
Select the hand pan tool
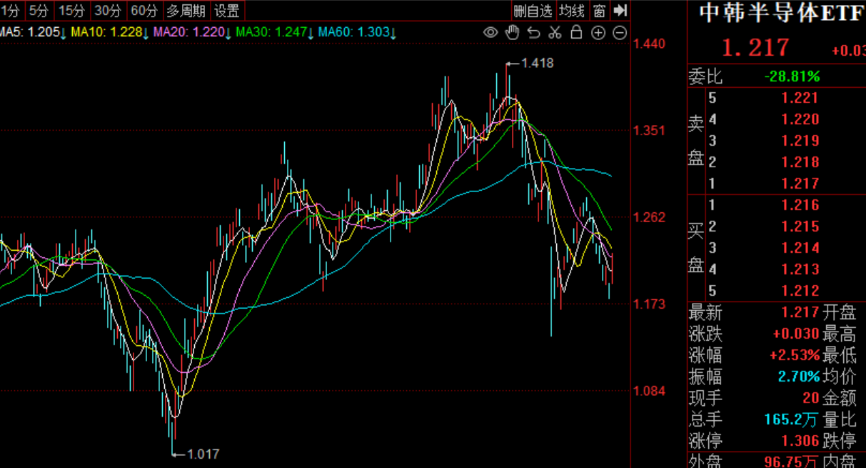512,33
